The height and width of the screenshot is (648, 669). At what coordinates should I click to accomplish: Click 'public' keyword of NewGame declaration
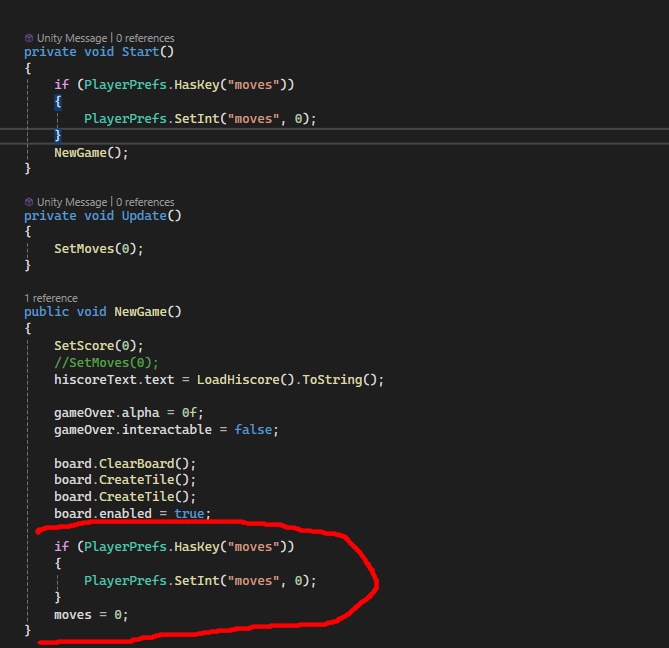[x=47, y=311]
